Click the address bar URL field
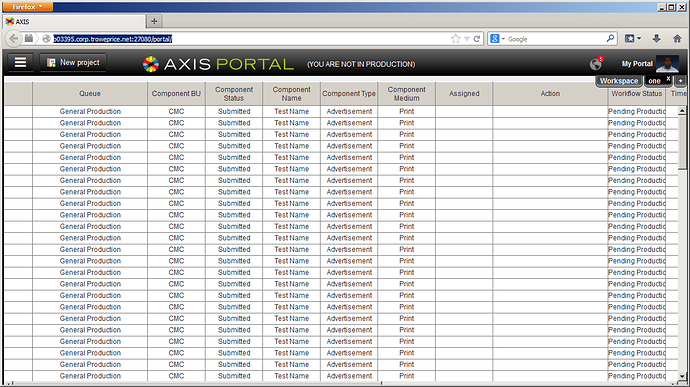This screenshot has width=690, height=387. coord(251,39)
